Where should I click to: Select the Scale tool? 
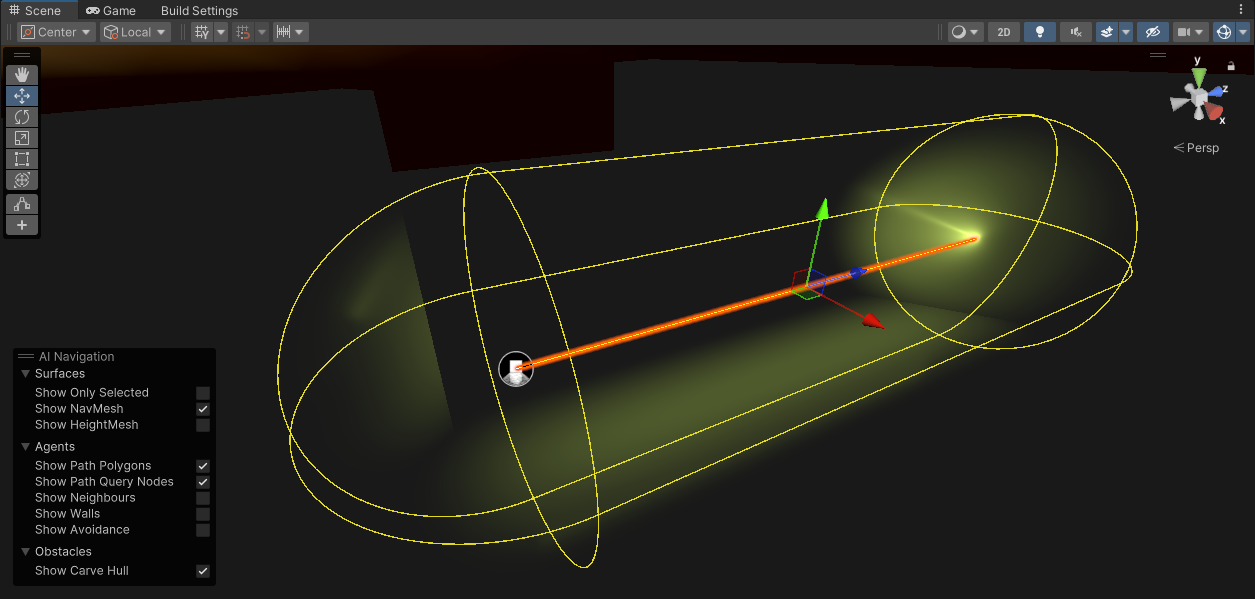pos(21,137)
